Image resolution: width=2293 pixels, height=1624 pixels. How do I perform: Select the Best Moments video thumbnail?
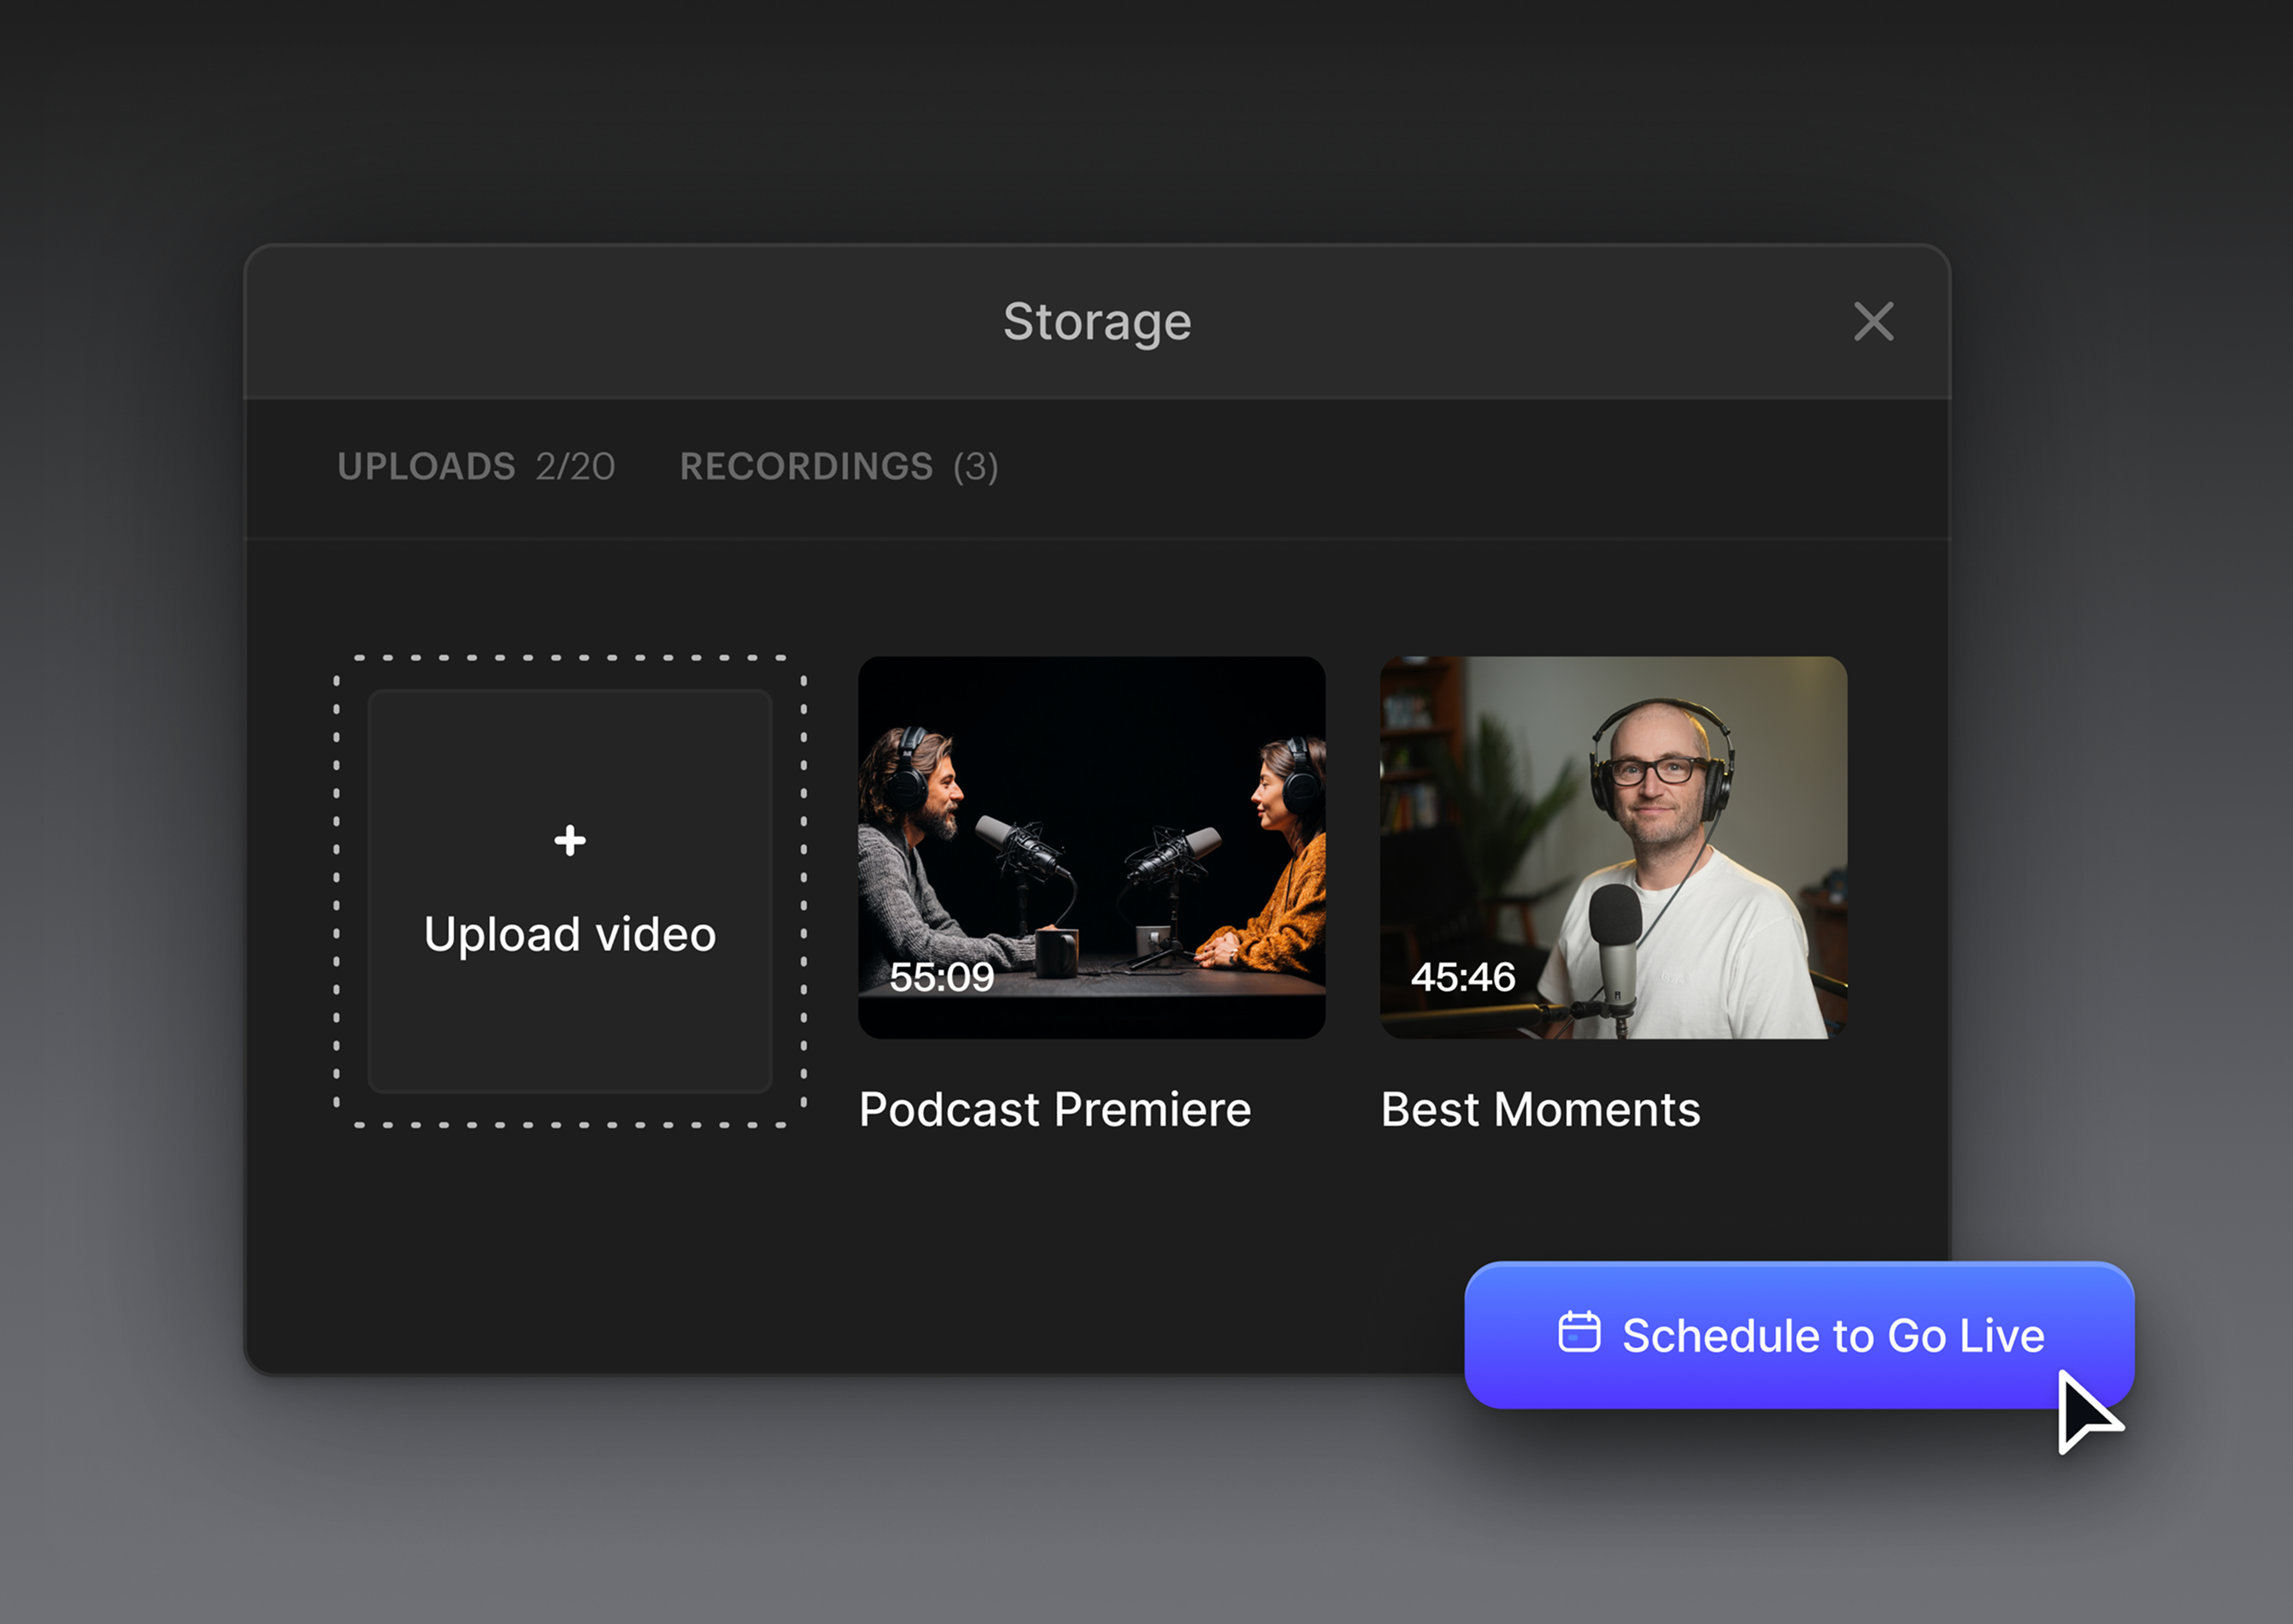click(1613, 846)
